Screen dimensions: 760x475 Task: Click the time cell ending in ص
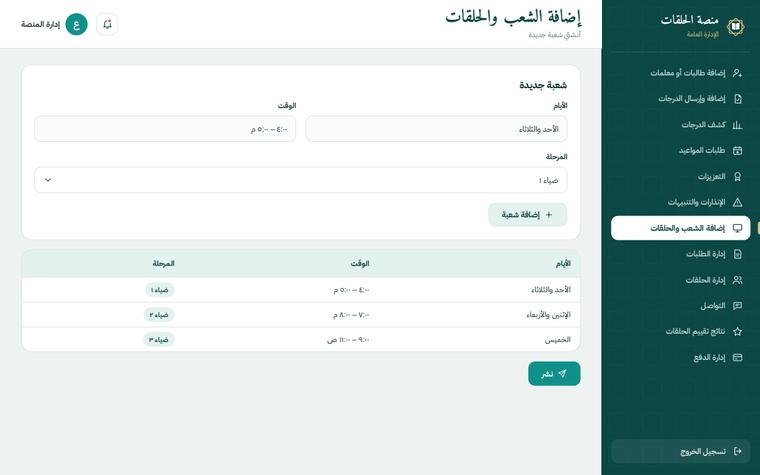coord(348,340)
